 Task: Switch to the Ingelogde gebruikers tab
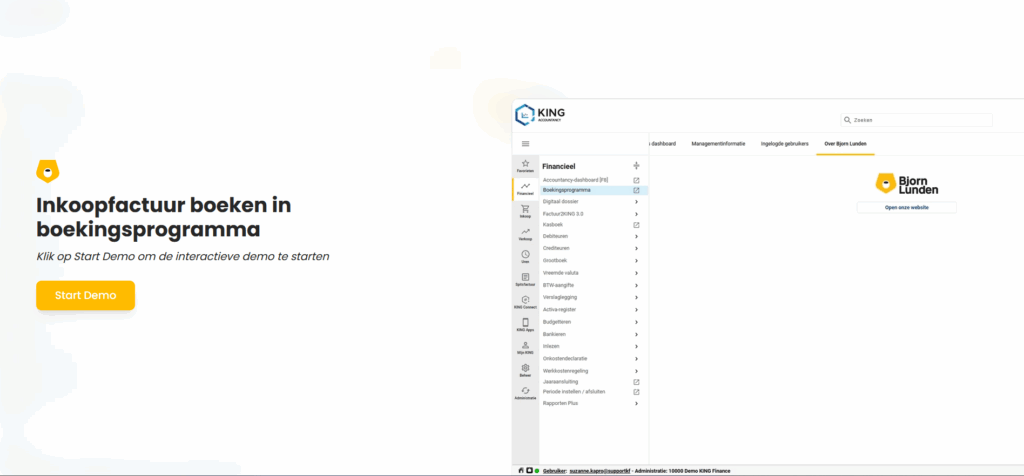784,144
